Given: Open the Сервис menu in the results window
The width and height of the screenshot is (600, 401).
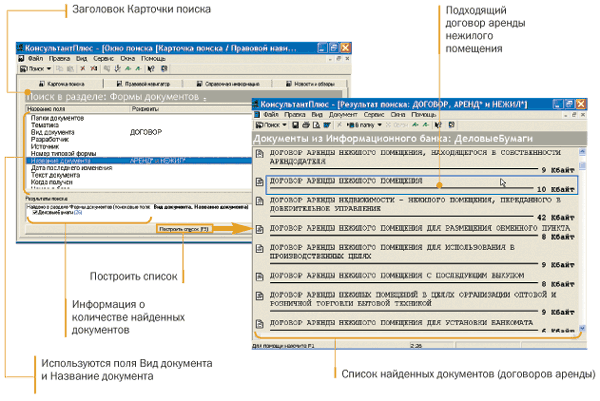Looking at the screenshot, I should tap(374, 115).
